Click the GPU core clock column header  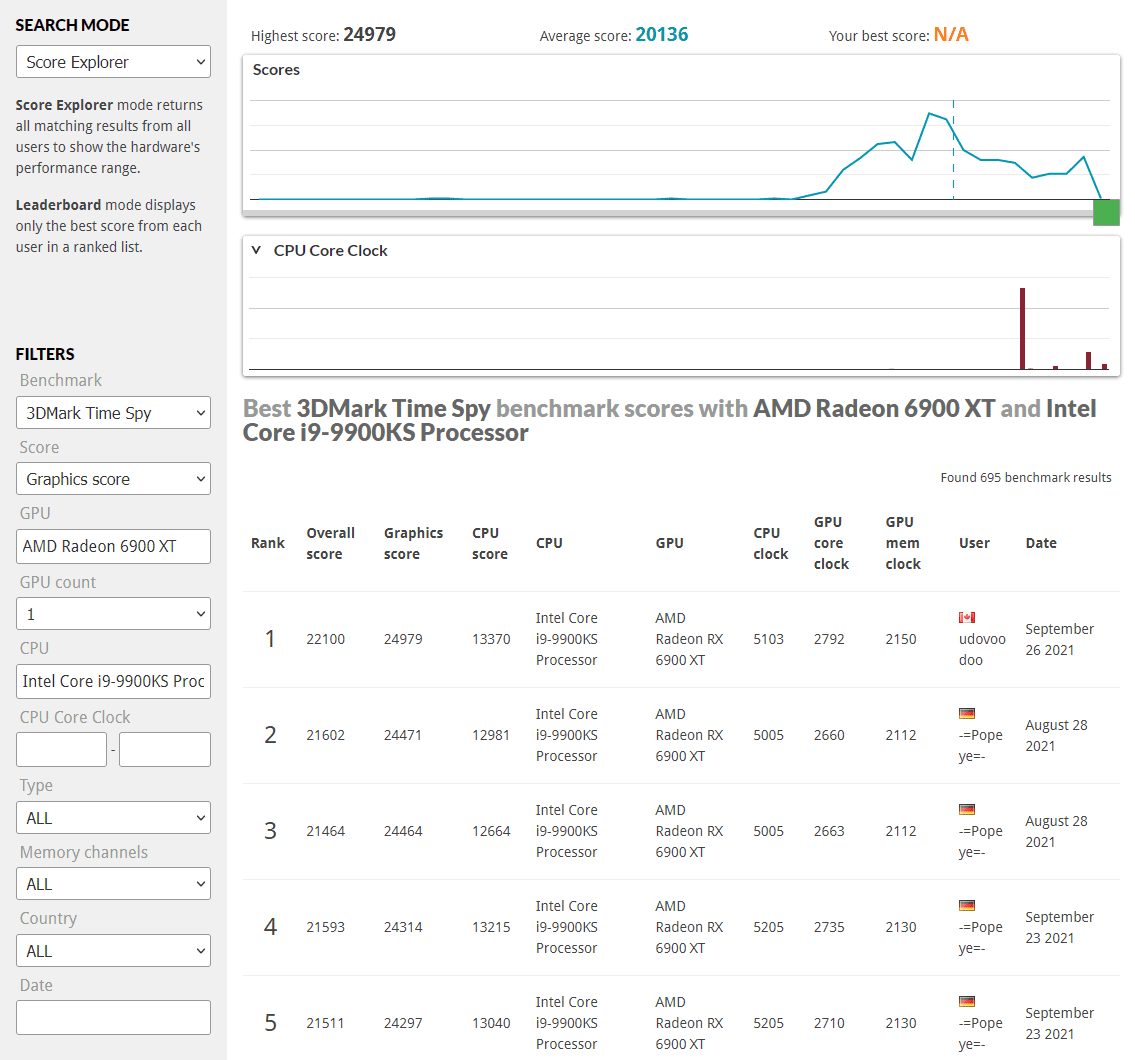[831, 543]
